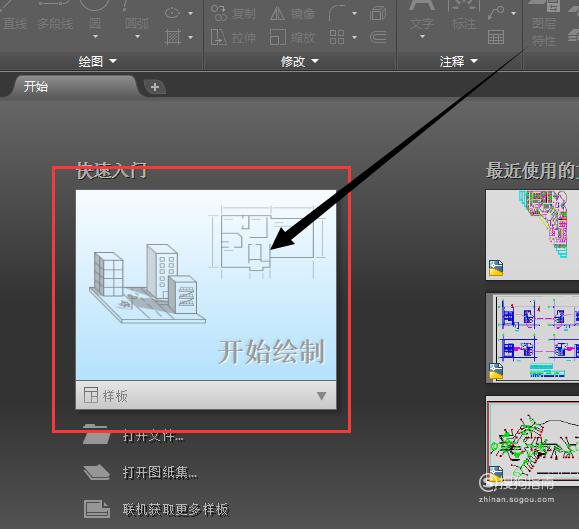Open the green-red site plan recent thumbnail

pyautogui.click(x=532, y=441)
